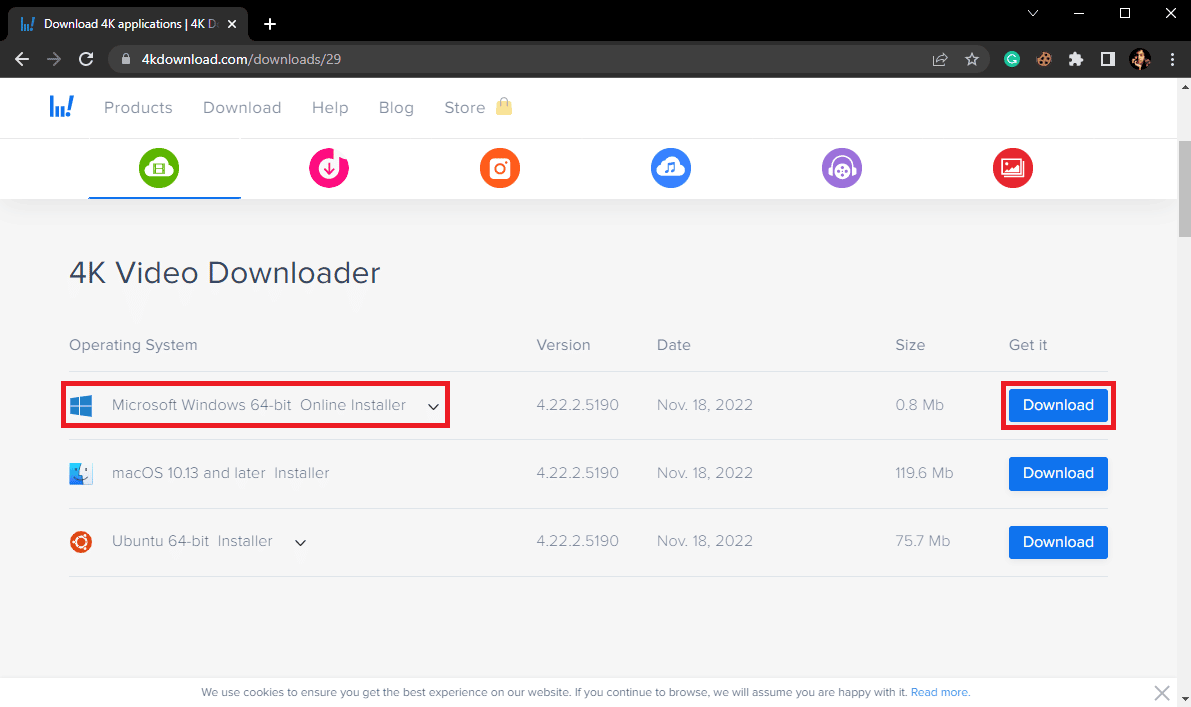Open the Products menu

[138, 108]
